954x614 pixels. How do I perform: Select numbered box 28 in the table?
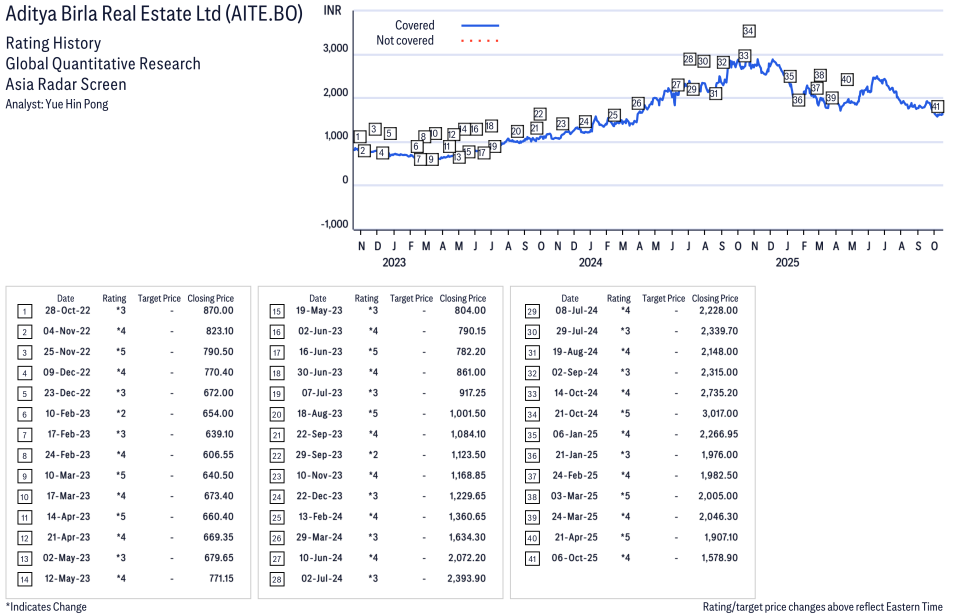click(x=277, y=579)
